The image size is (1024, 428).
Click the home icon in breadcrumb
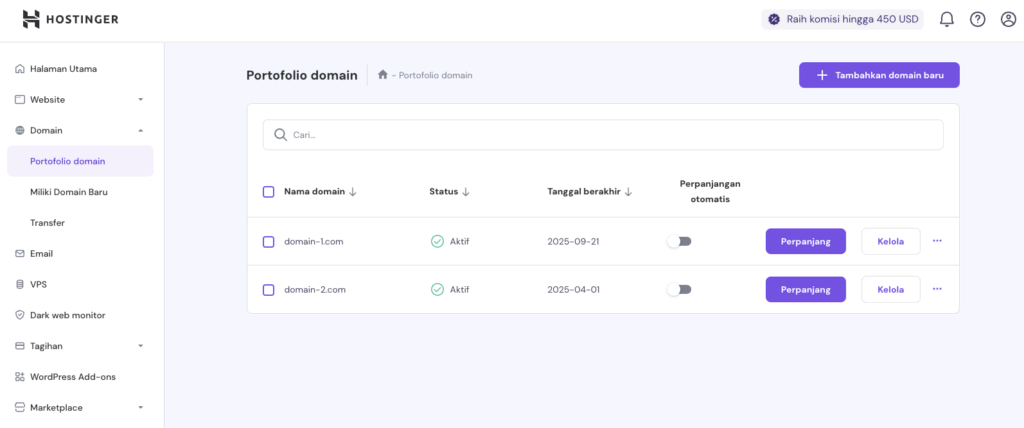(382, 75)
